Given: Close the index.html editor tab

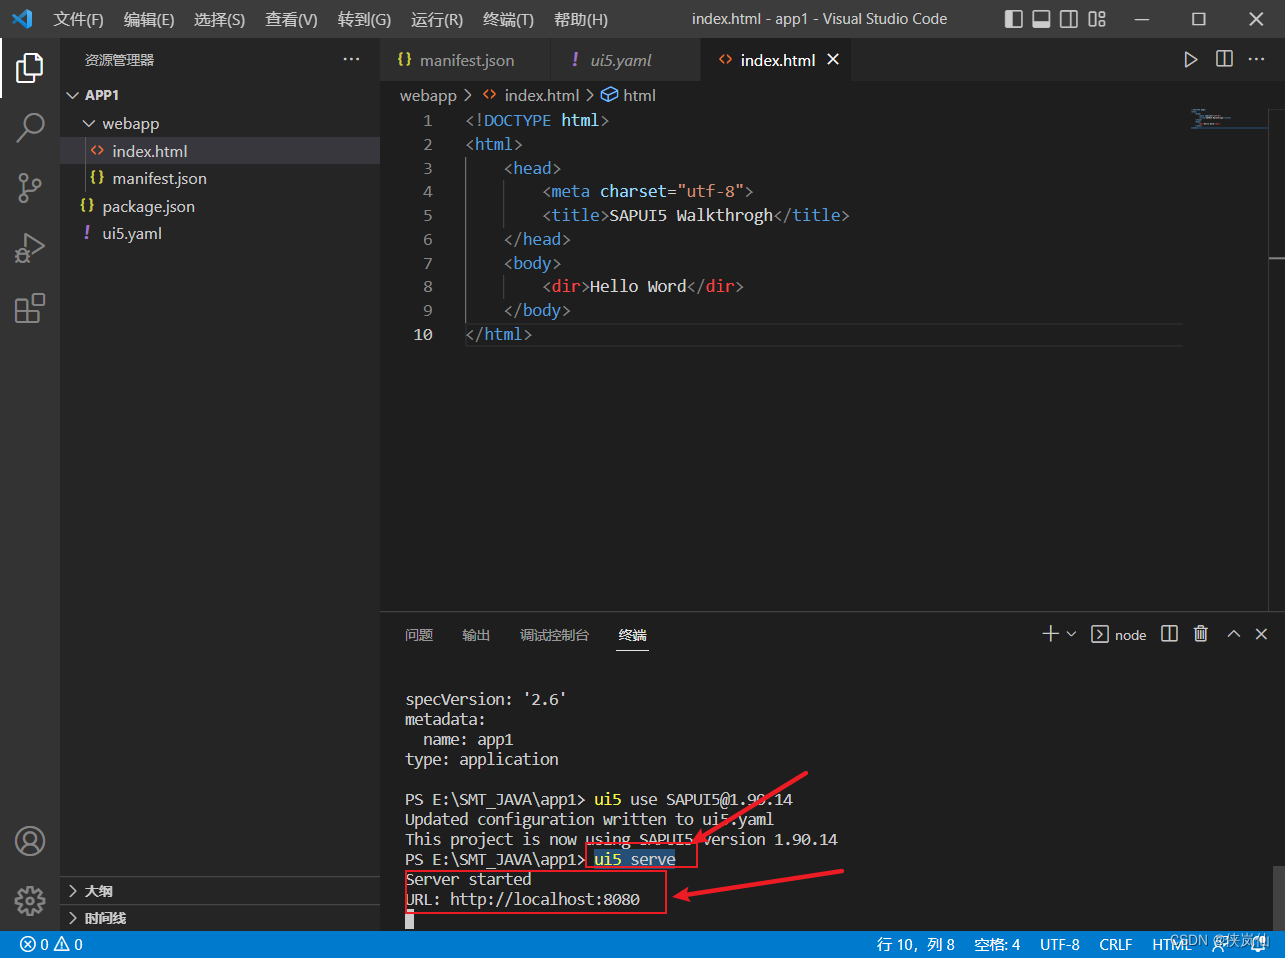Looking at the screenshot, I should (833, 60).
